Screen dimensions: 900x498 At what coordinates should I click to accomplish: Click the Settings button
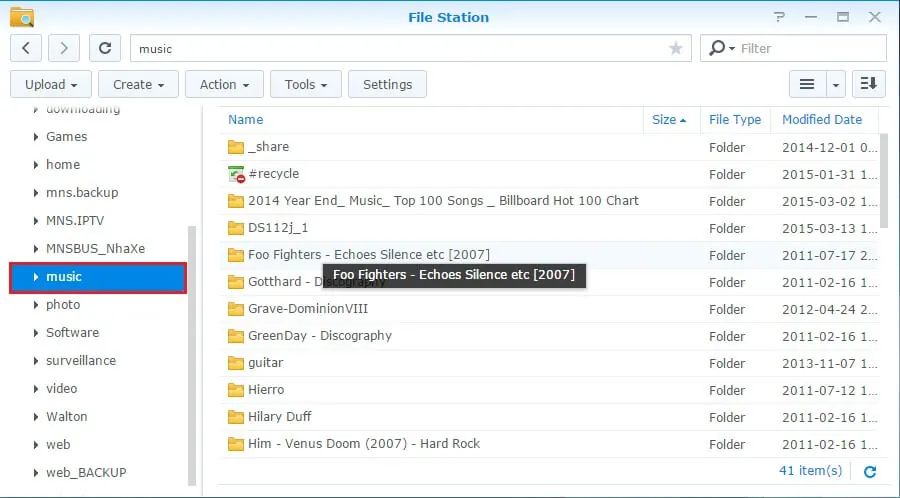pos(387,84)
